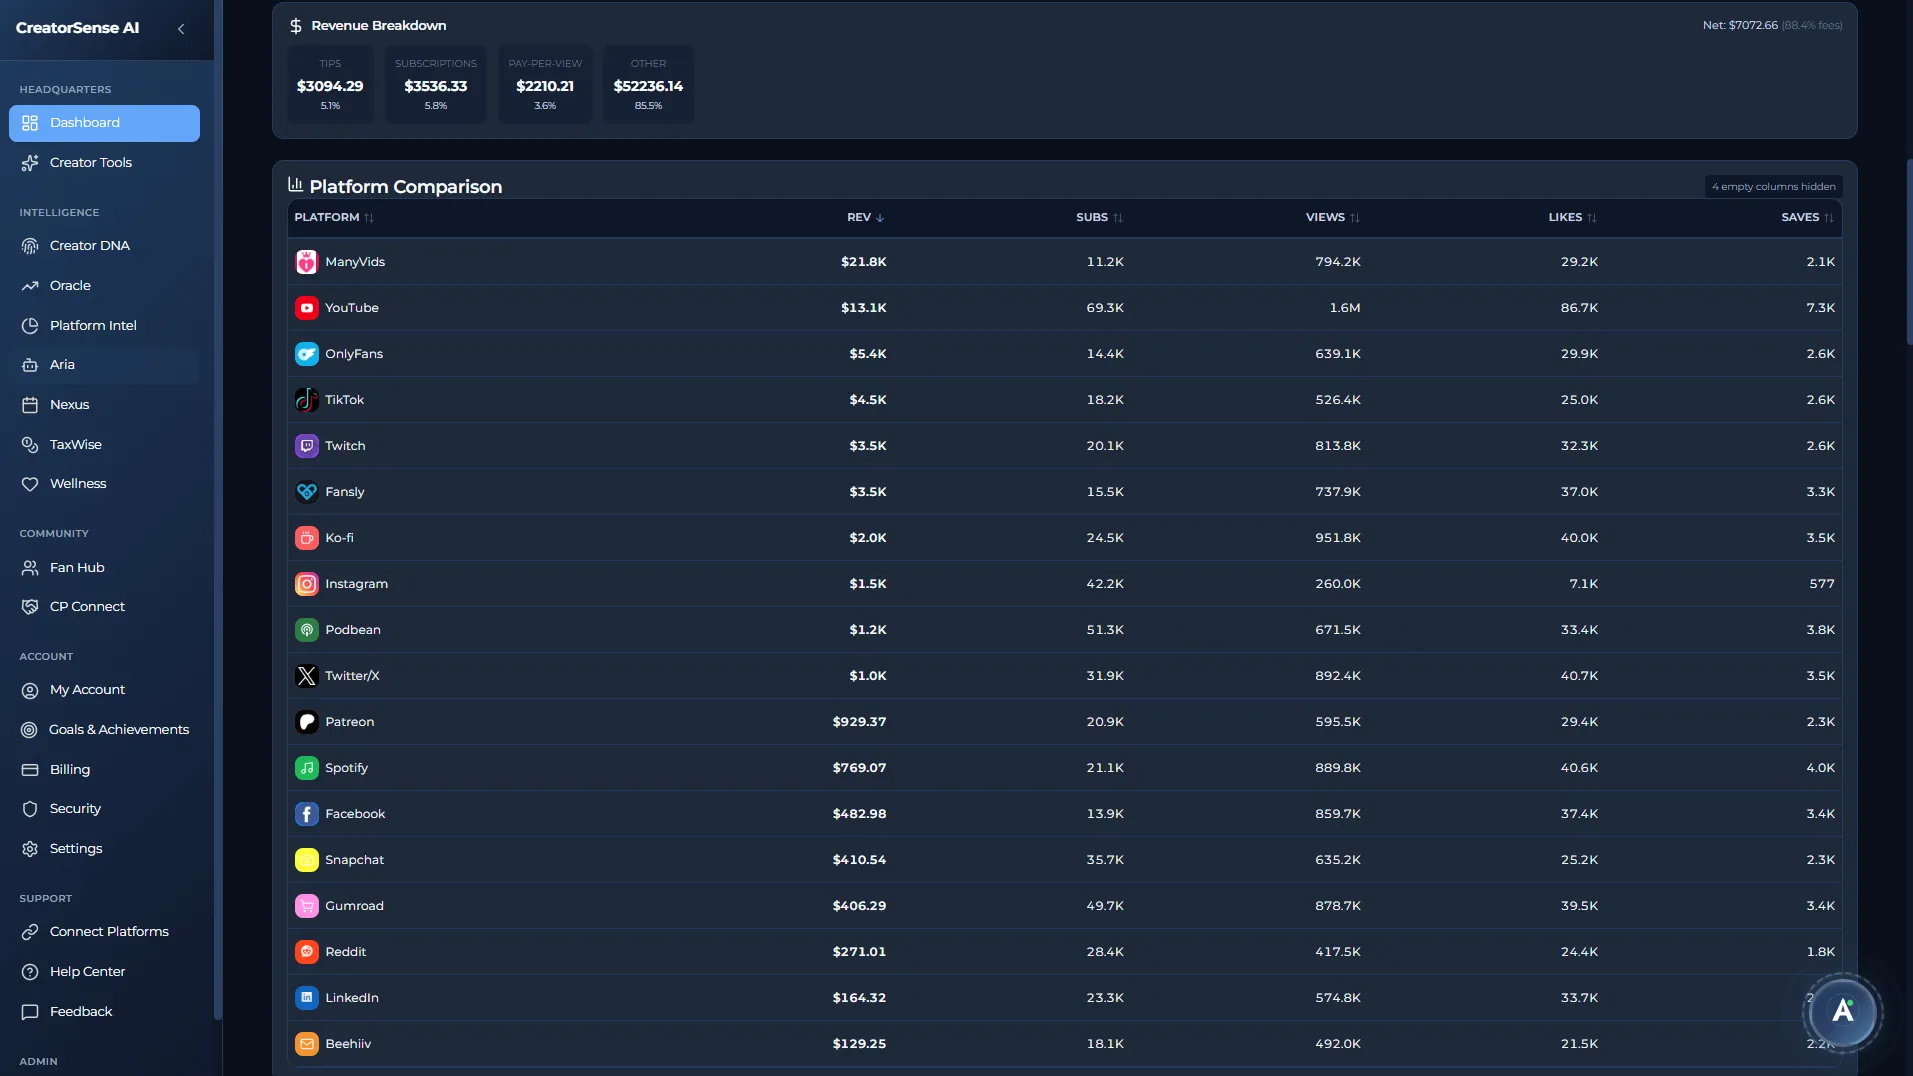
Task: Open Creator DNA via its fingerprint icon
Action: (30, 245)
